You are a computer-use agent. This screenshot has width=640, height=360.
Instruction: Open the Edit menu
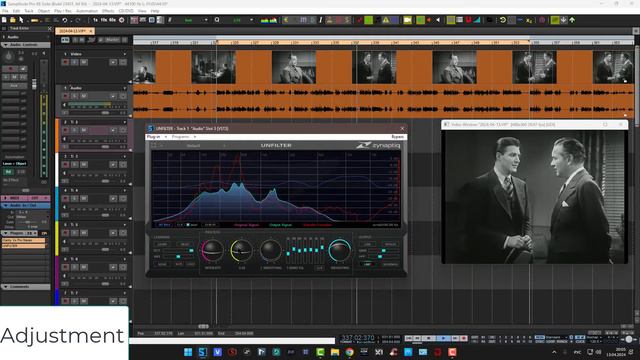[16, 11]
